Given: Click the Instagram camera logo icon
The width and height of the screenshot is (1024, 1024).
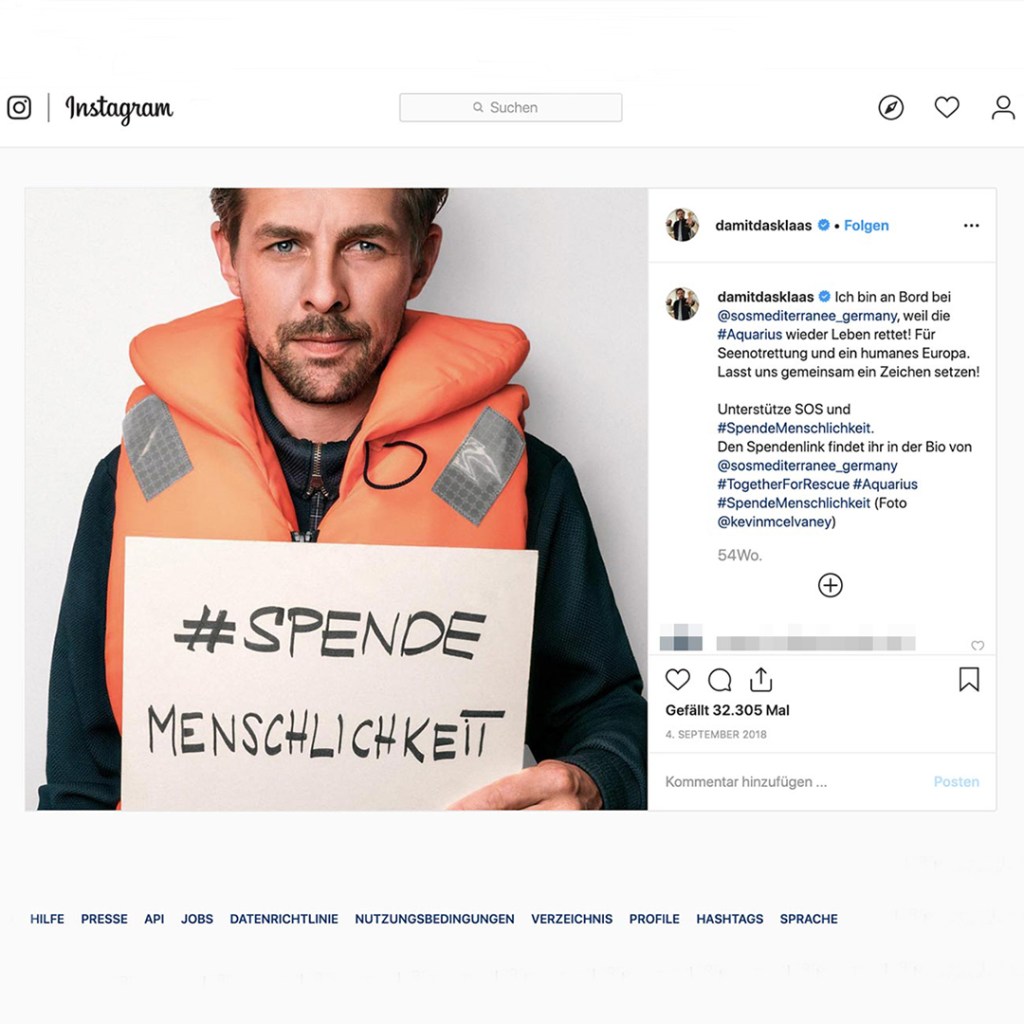Looking at the screenshot, I should point(19,108).
